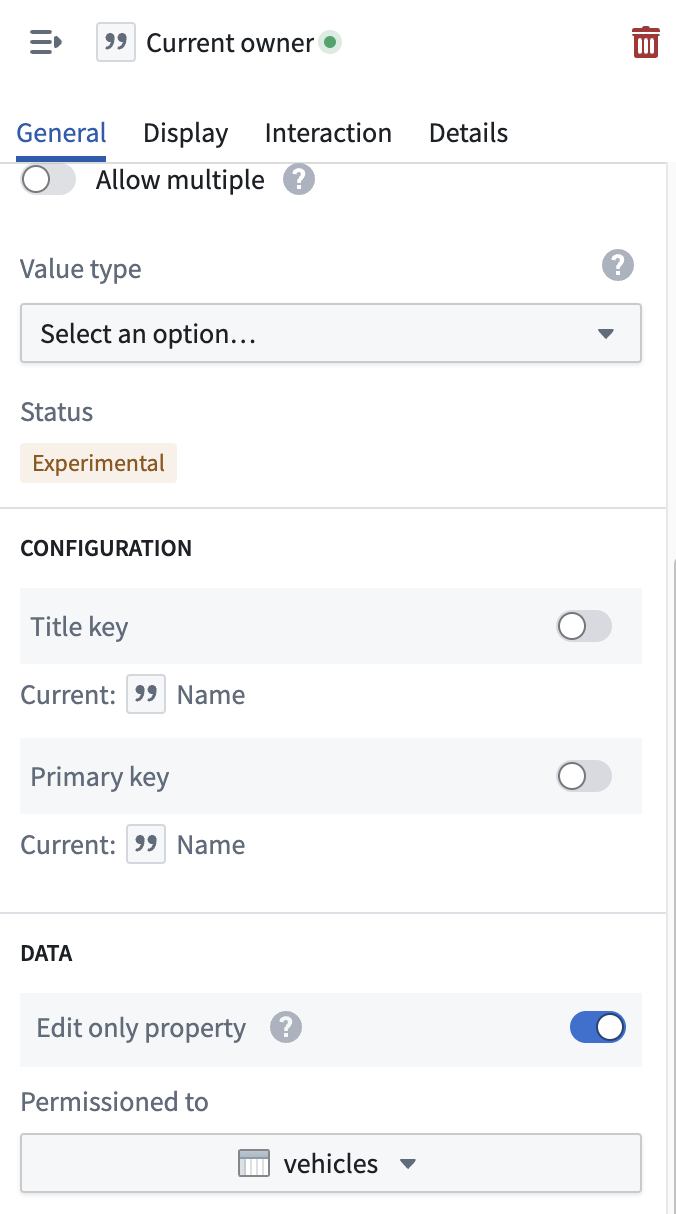Open the Value type help question icon
Screen dimensions: 676x1214
click(618, 265)
